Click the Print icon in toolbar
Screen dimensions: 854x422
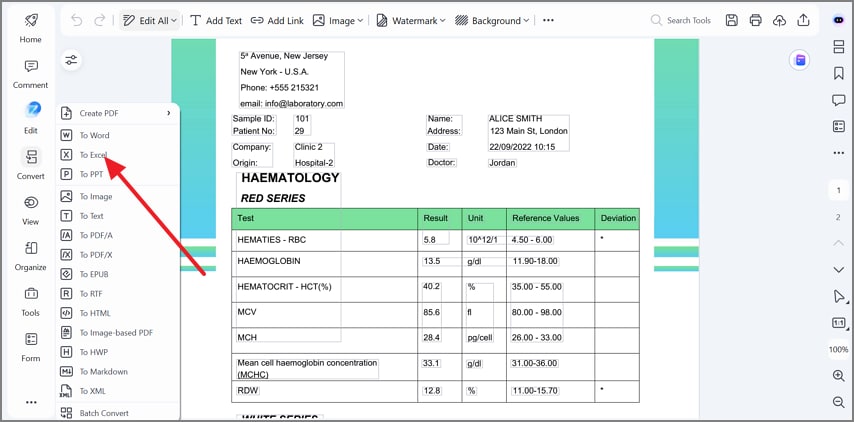(755, 21)
